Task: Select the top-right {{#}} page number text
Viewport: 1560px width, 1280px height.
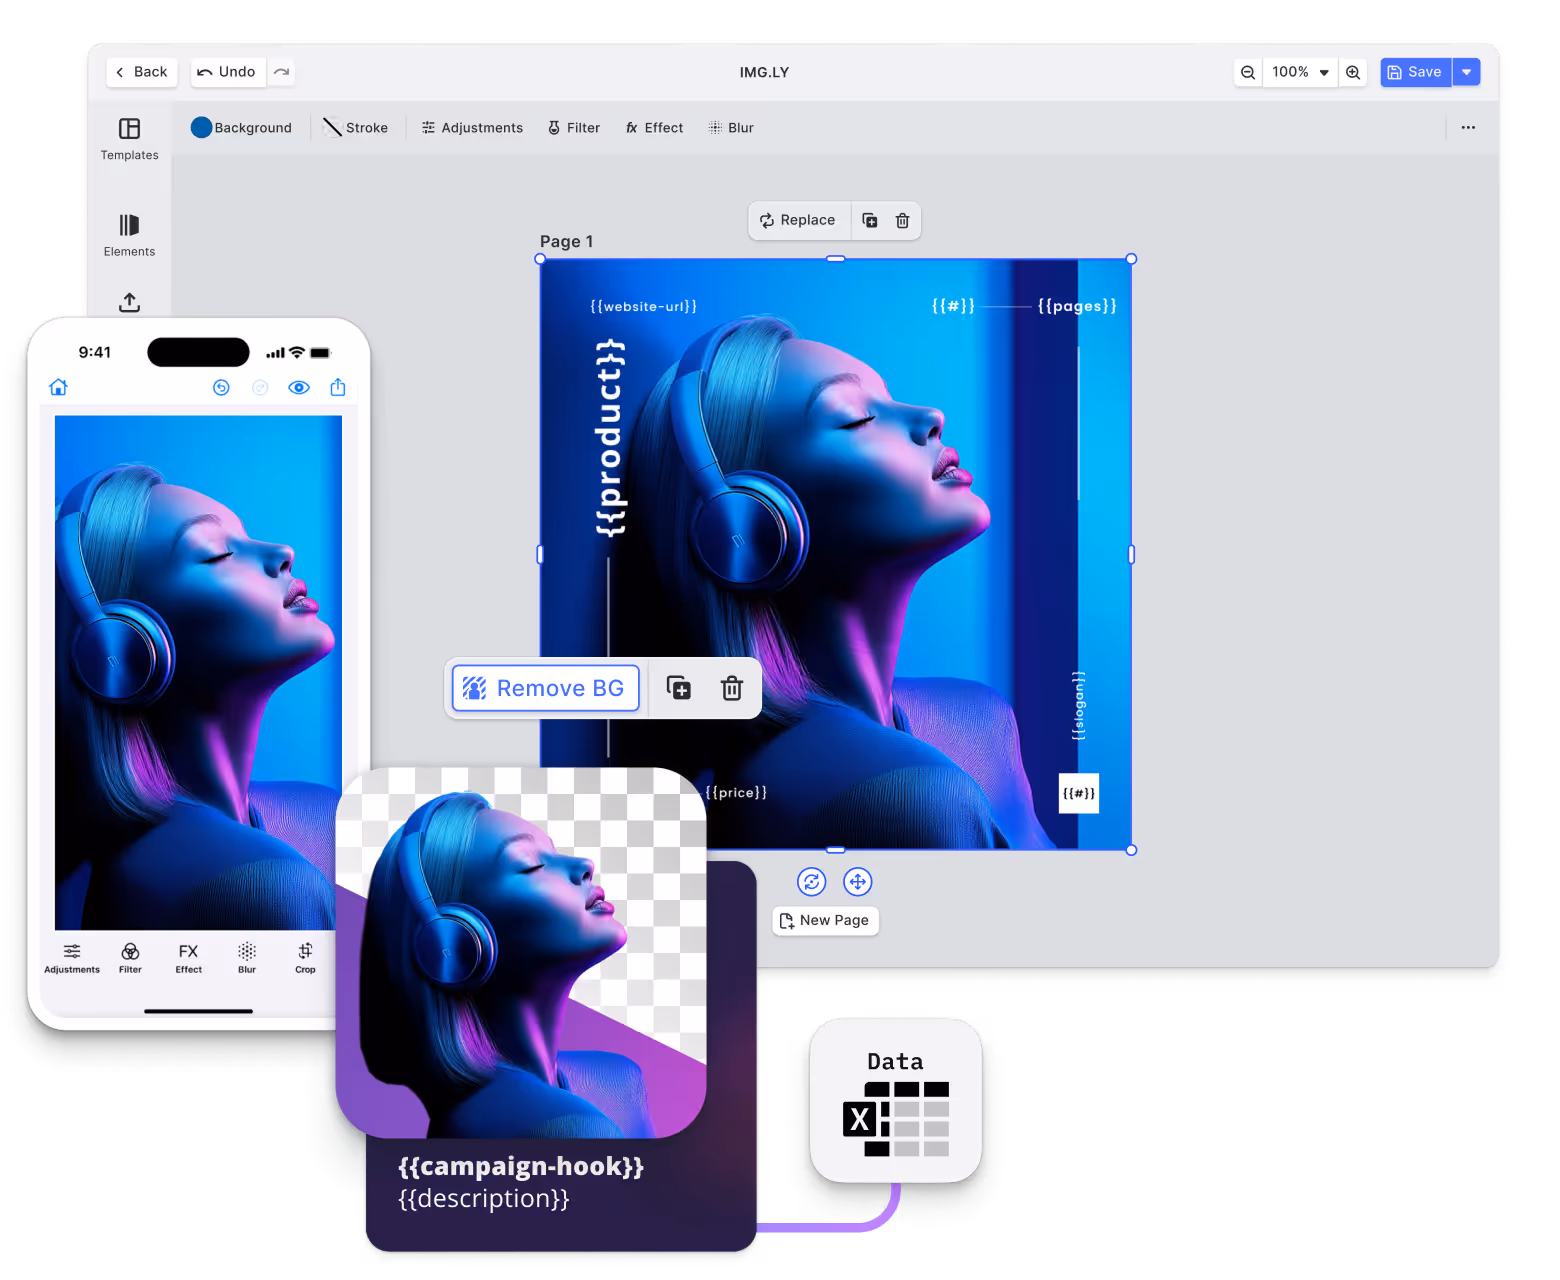Action: [953, 306]
